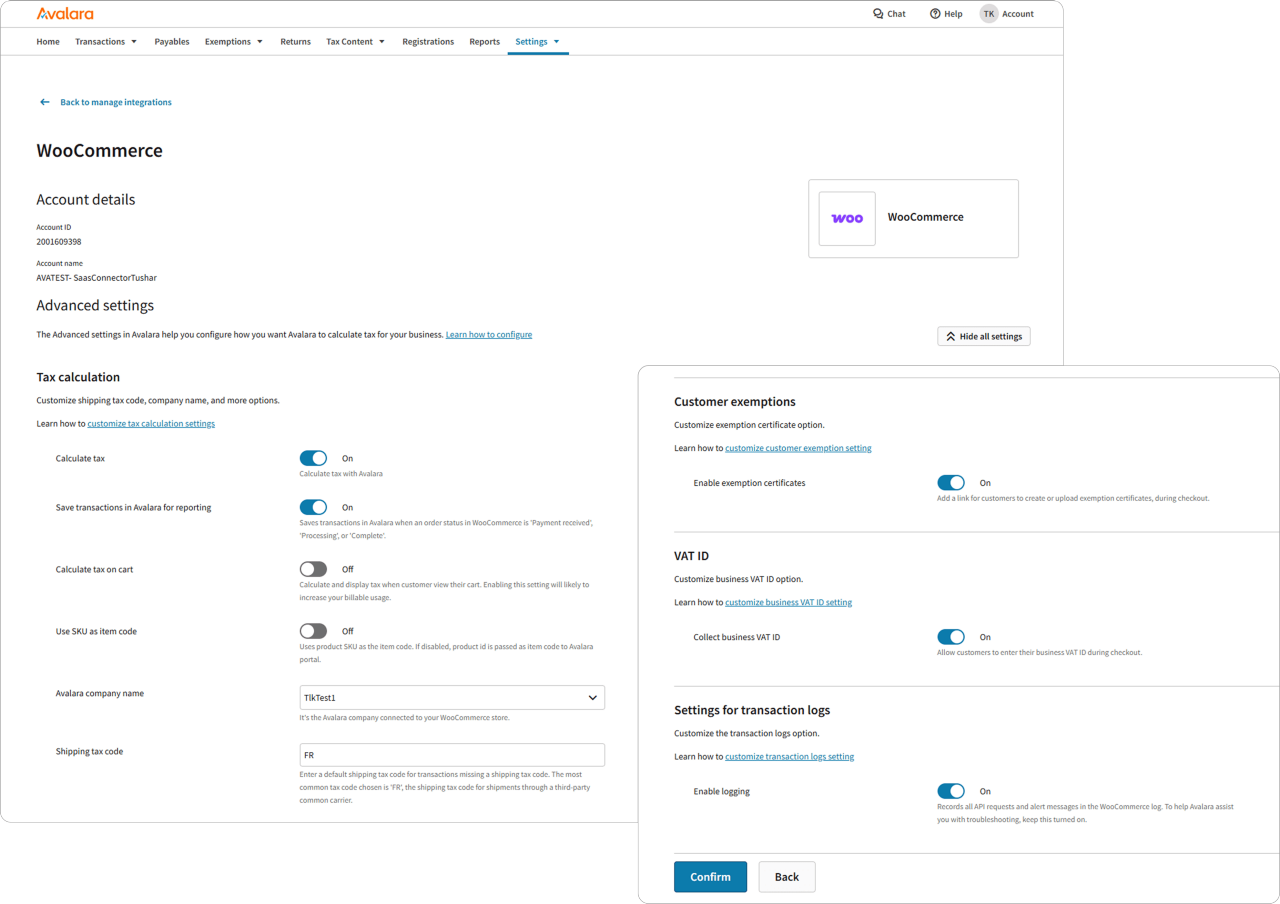Click the Confirm button

point(710,876)
